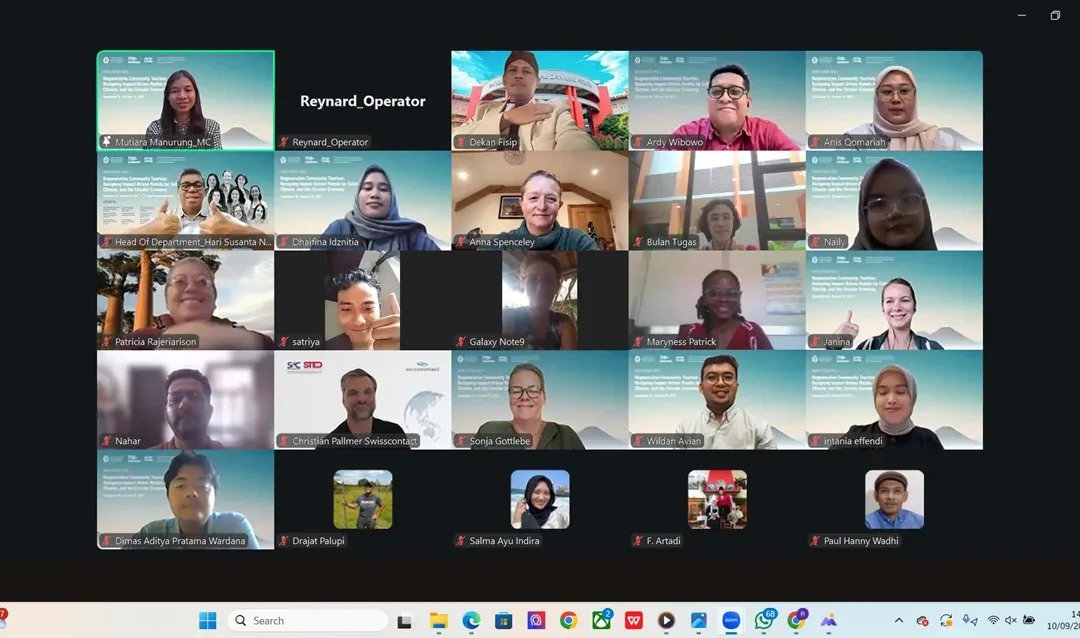The image size is (1080, 638).
Task: Select Mutiara Manurung_MC's video tile
Action: pos(185,100)
